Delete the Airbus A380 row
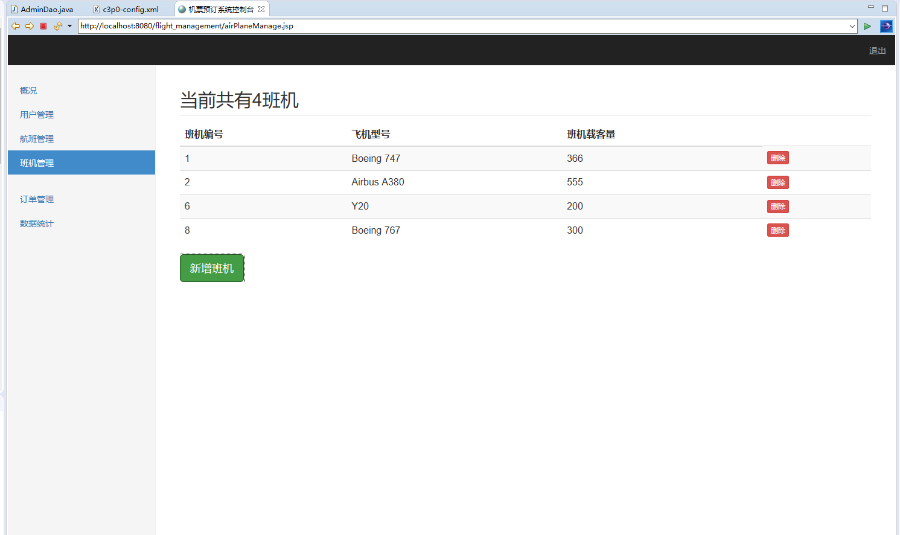Screen dimensions: 900x535 click(778, 183)
